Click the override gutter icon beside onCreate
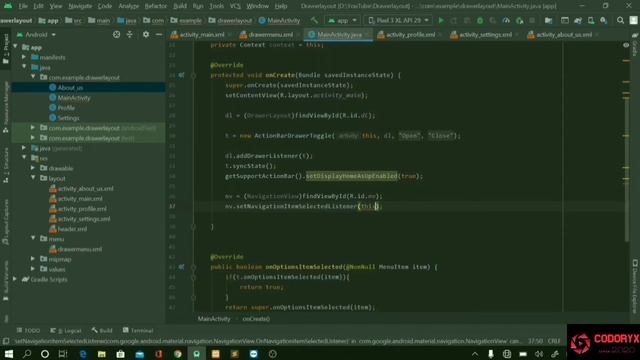 pyautogui.click(x=181, y=75)
